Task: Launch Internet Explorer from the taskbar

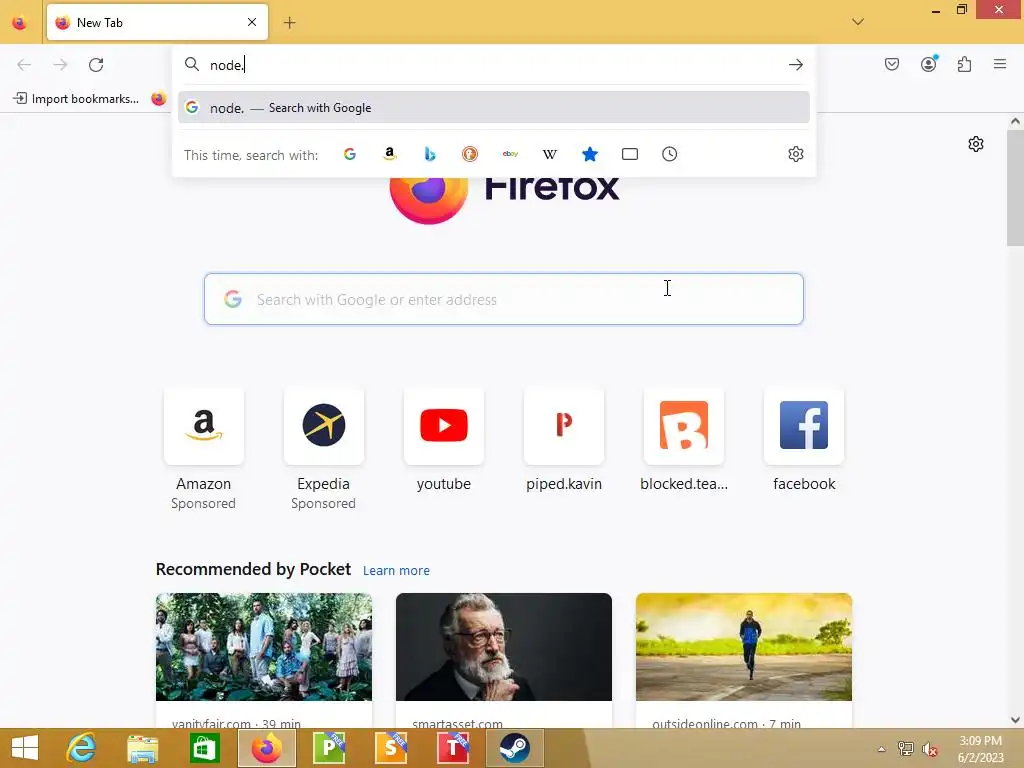Action: [81, 748]
